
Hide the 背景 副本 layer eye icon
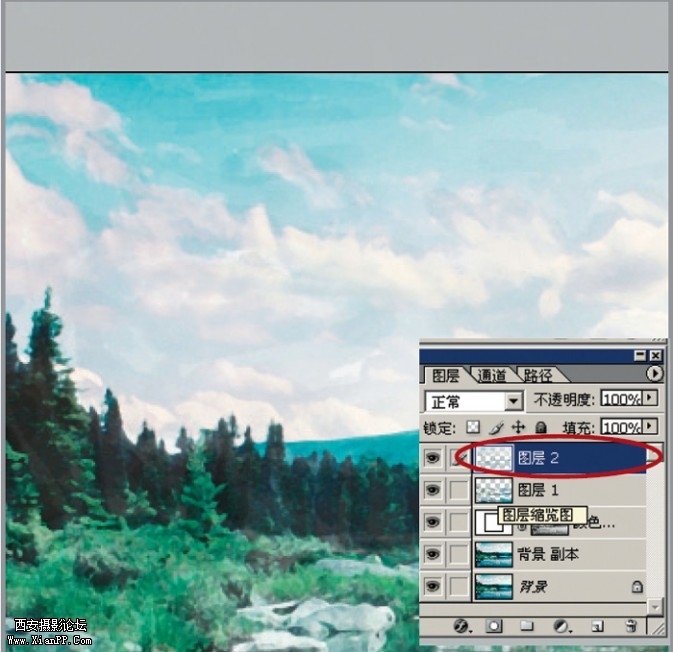[x=433, y=553]
